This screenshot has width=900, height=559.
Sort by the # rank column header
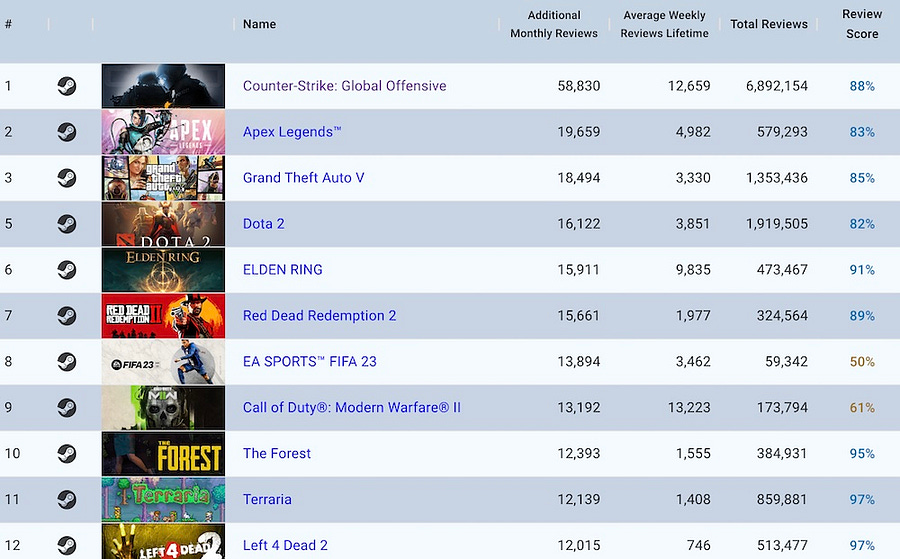point(8,24)
